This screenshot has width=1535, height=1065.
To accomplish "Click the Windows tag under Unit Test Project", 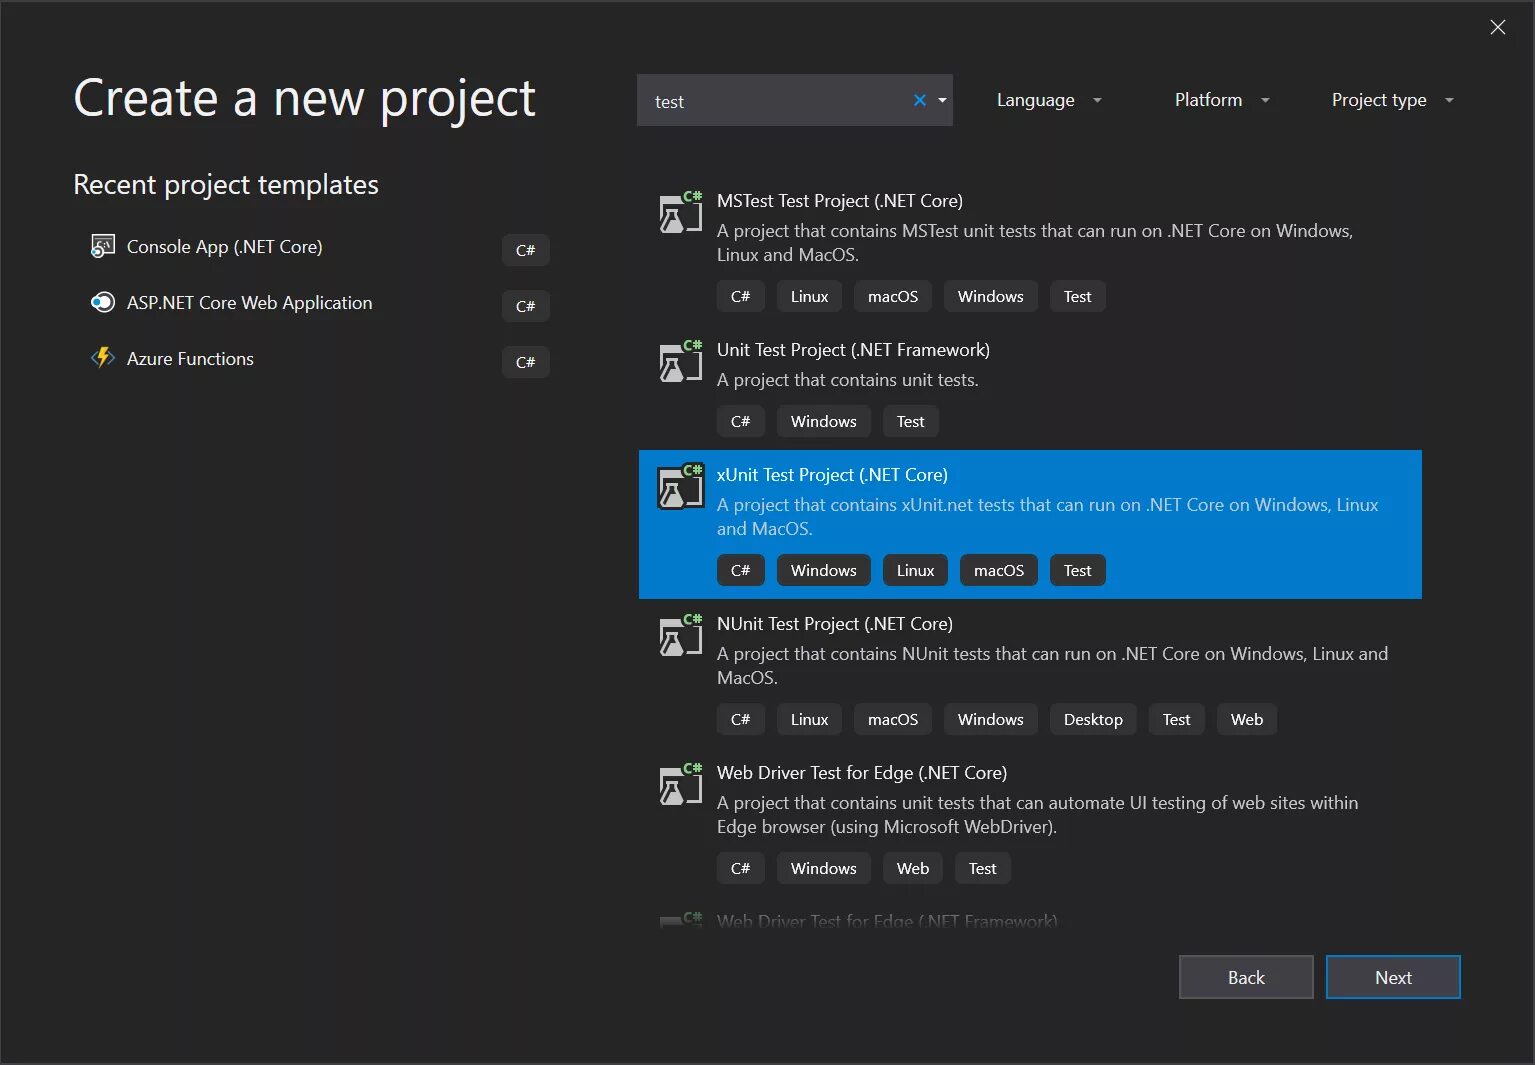I will click(x=823, y=421).
